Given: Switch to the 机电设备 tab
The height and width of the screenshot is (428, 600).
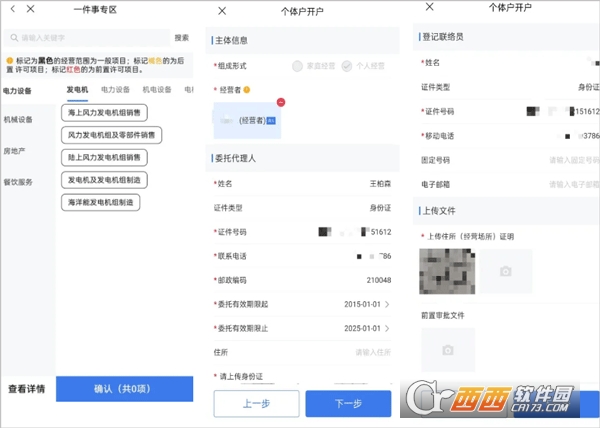Looking at the screenshot, I should click(x=157, y=90).
